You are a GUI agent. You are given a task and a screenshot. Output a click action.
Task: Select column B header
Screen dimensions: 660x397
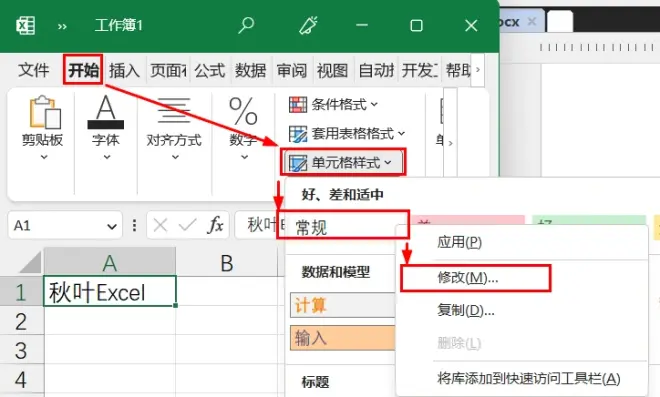pos(227,263)
